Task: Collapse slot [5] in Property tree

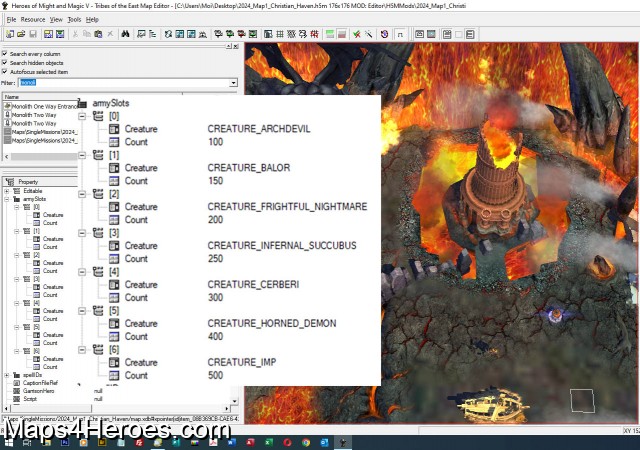Action: pyautogui.click(x=17, y=327)
